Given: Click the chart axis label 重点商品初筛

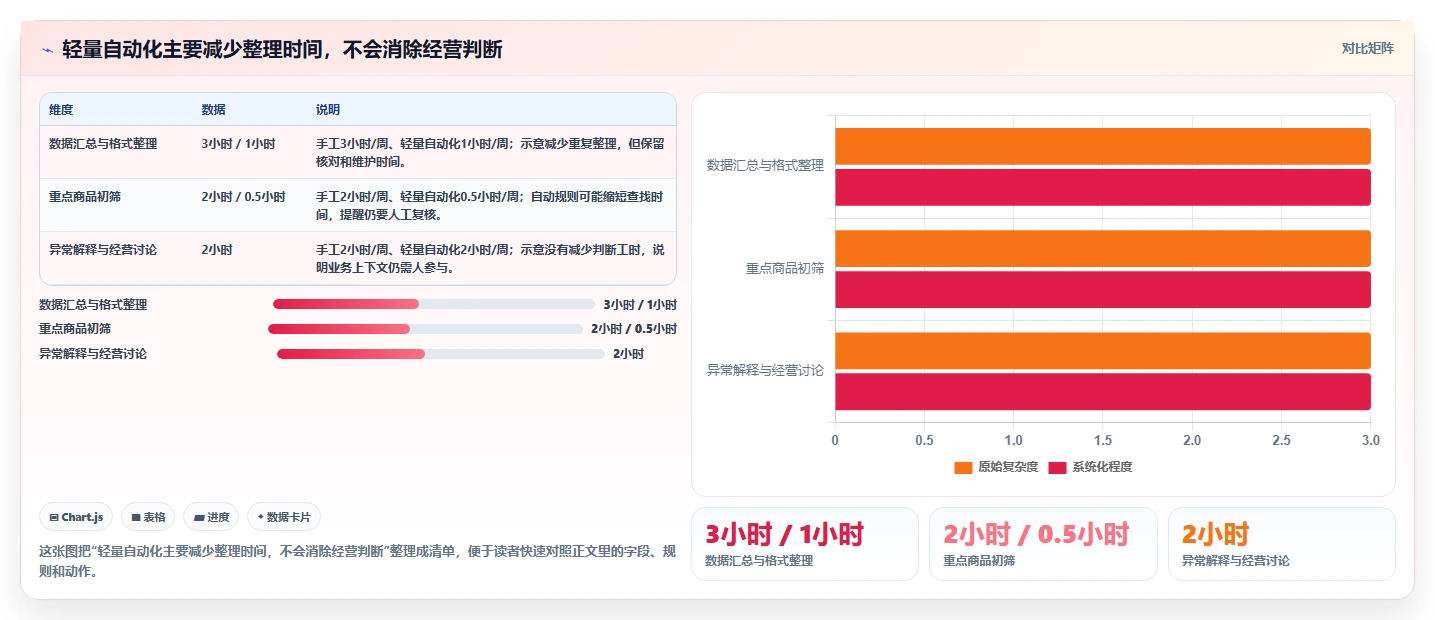Looking at the screenshot, I should [x=785, y=269].
